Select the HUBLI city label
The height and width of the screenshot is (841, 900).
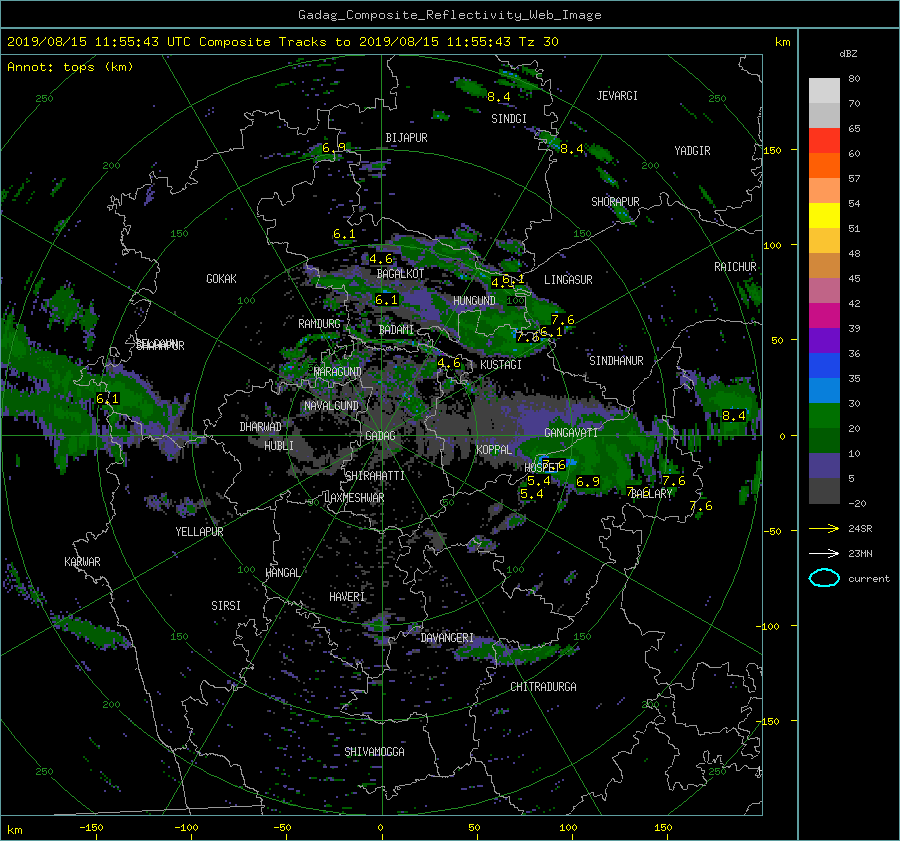click(x=279, y=446)
